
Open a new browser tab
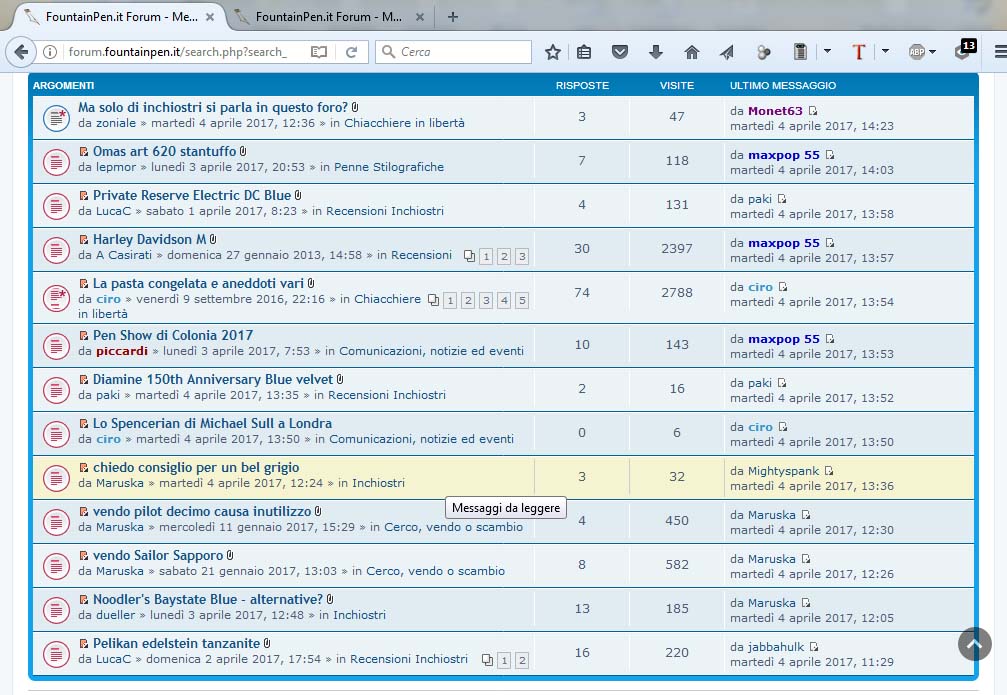[x=453, y=17]
